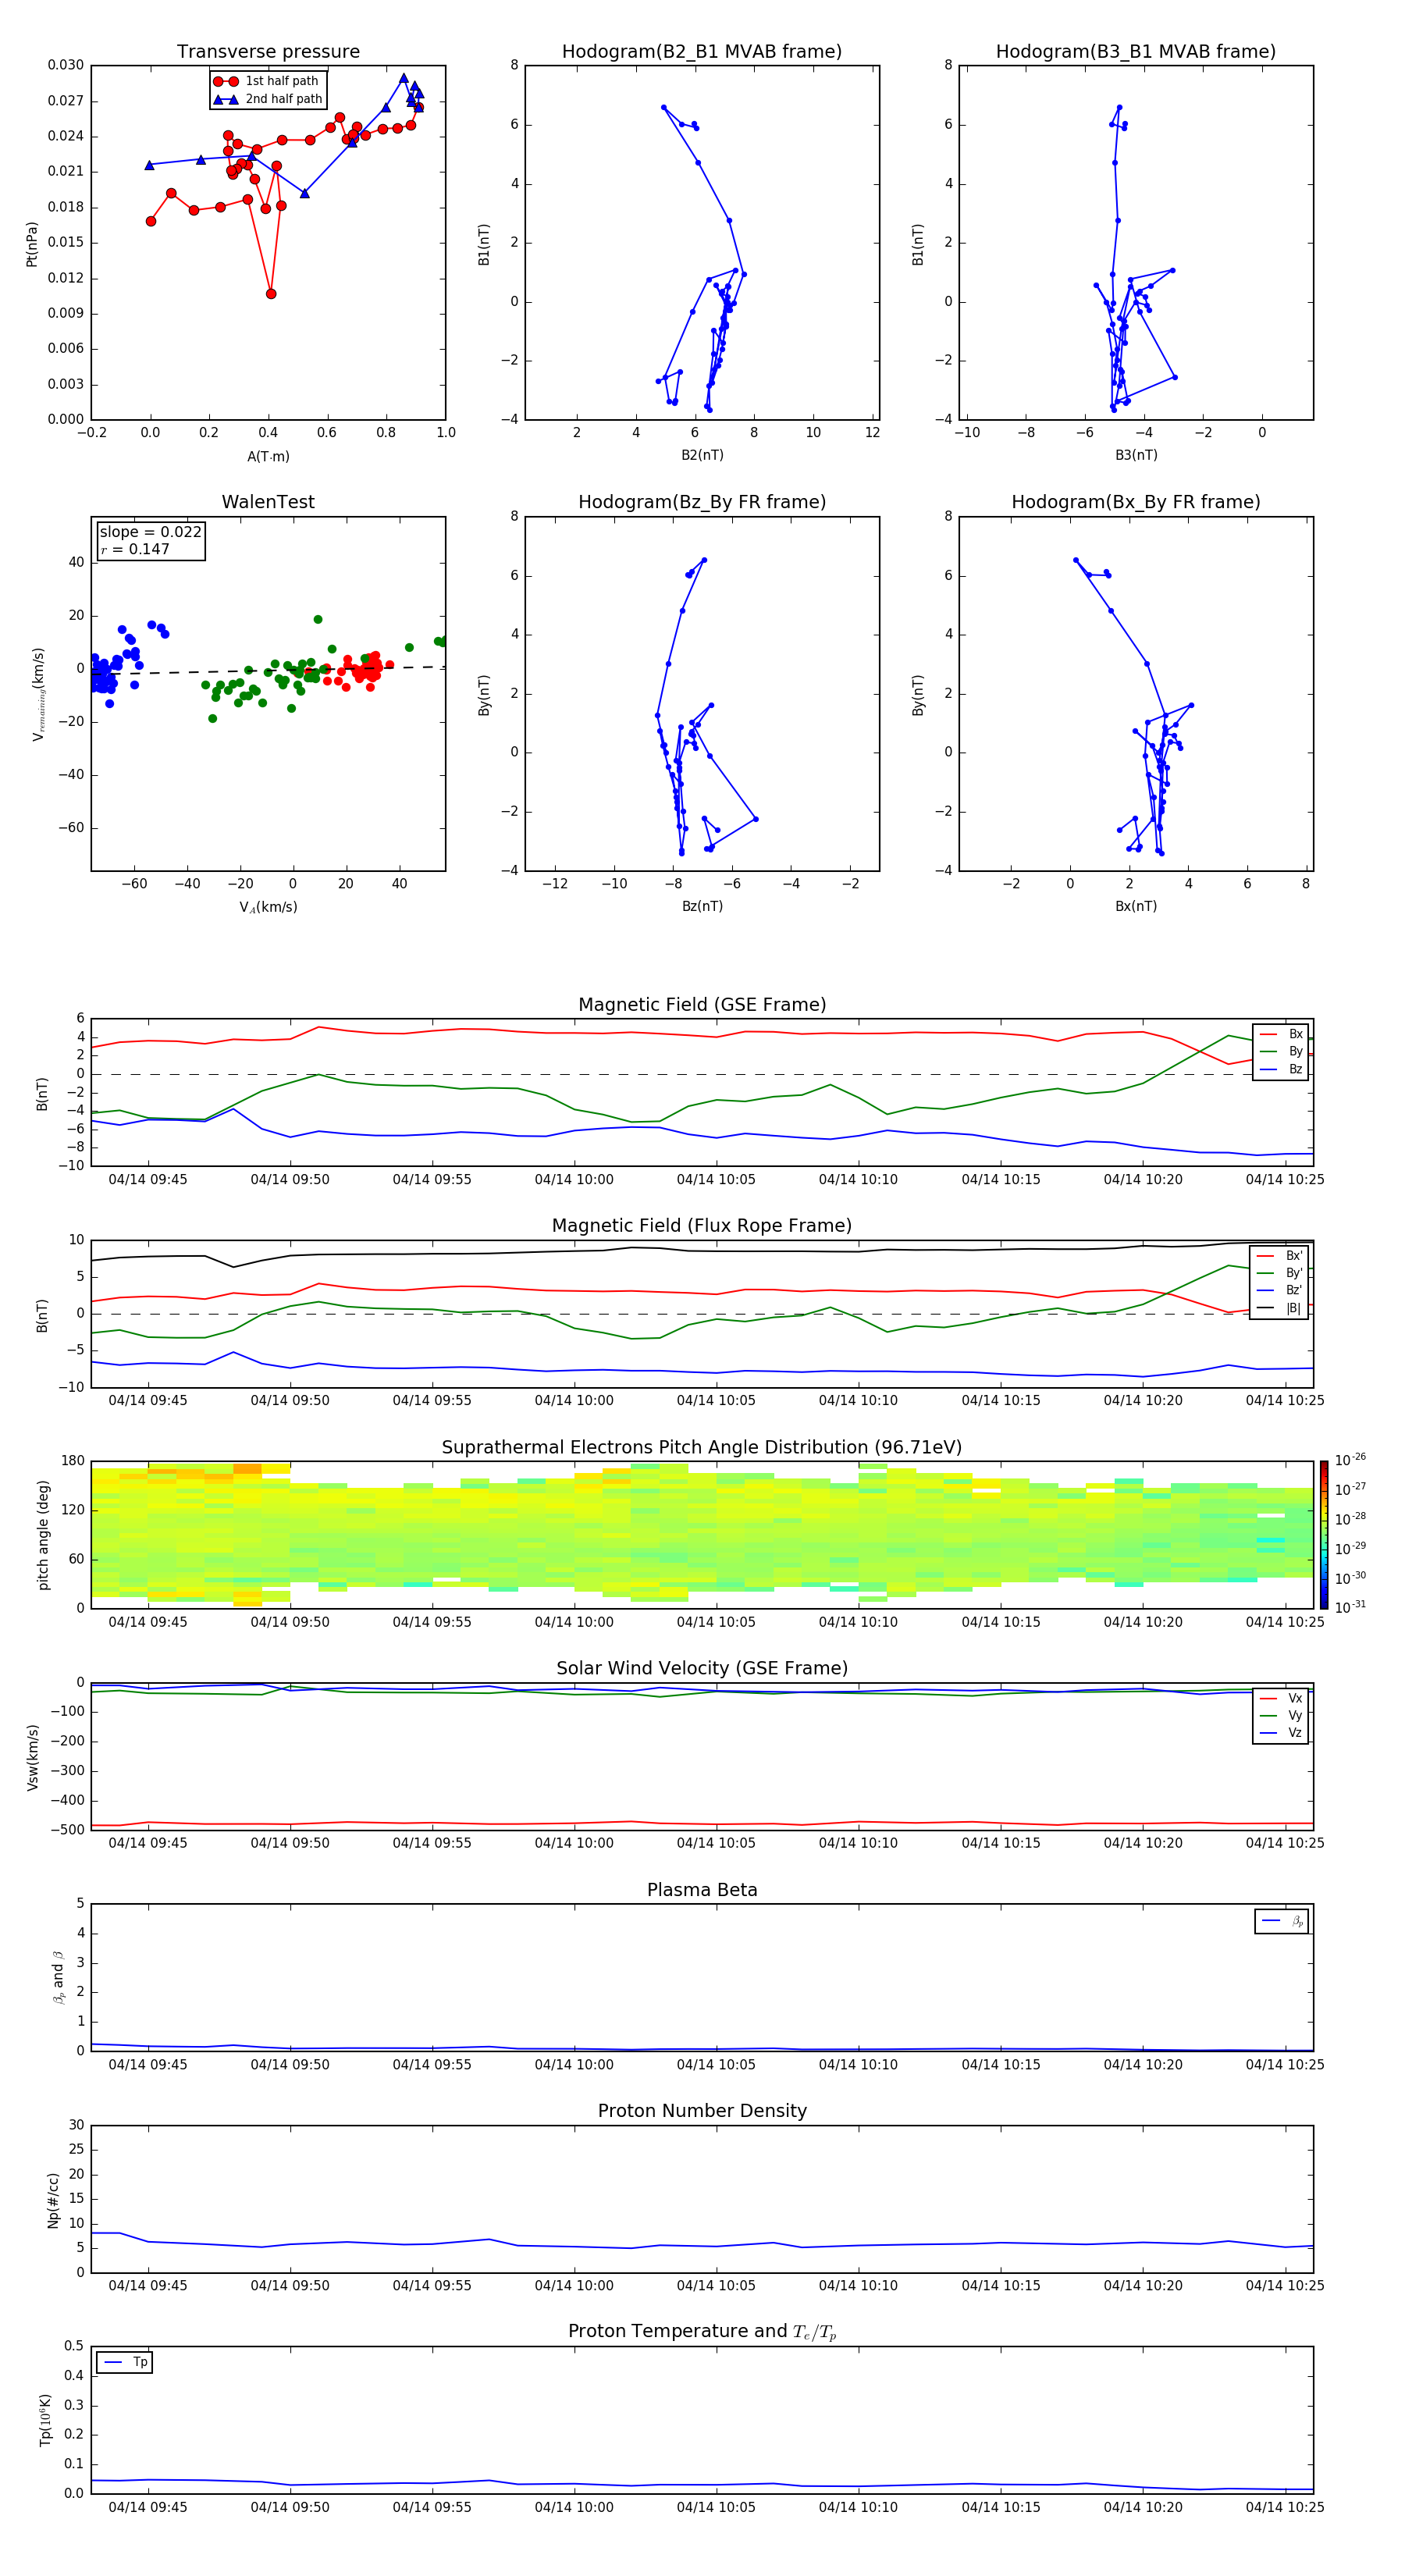Viewport: 1405px width, 2576px height.
Task: Click the "10^-31" colorbar tick label
Action: [x=1350, y=1607]
